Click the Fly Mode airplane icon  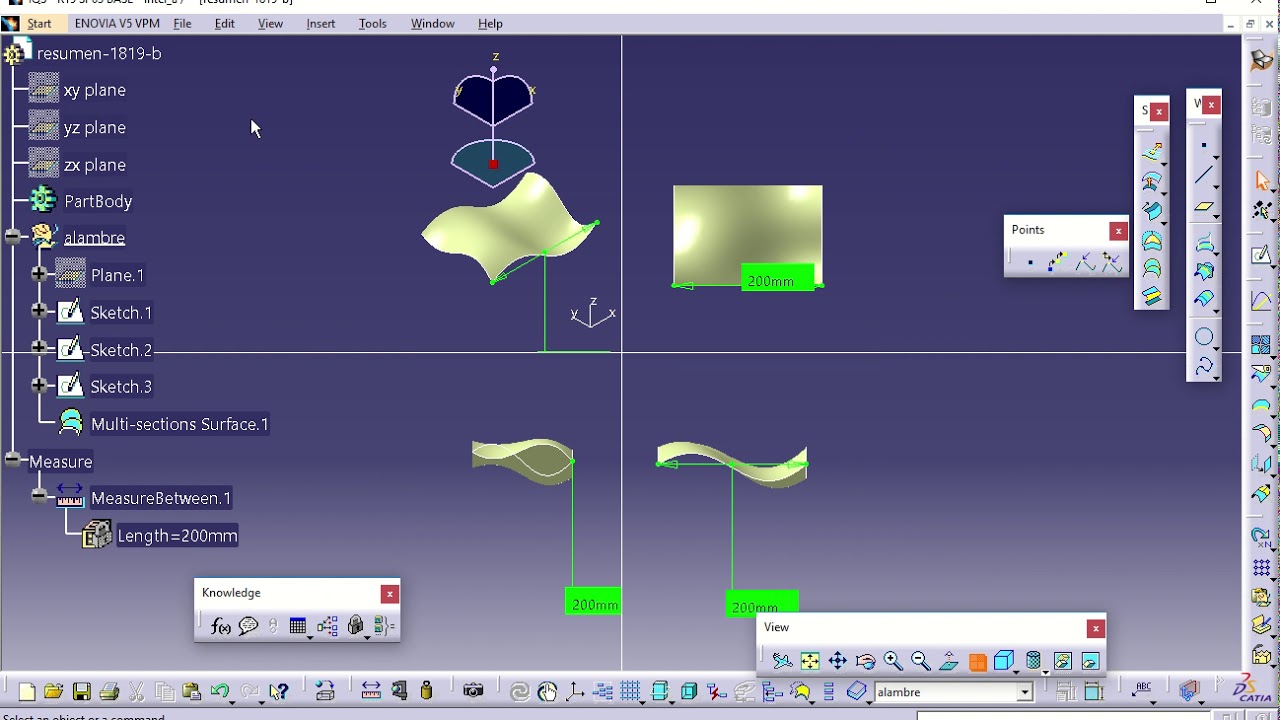point(782,661)
